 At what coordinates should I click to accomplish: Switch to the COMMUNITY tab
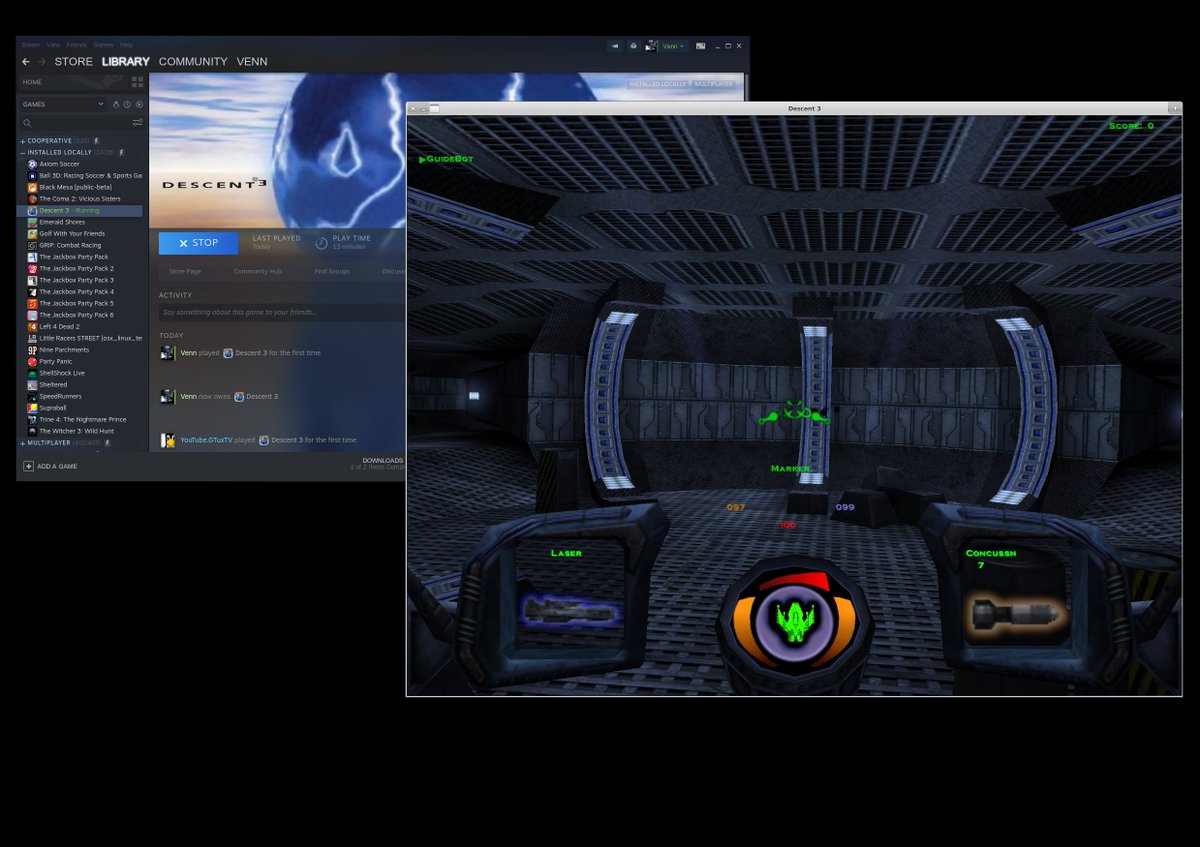193,62
